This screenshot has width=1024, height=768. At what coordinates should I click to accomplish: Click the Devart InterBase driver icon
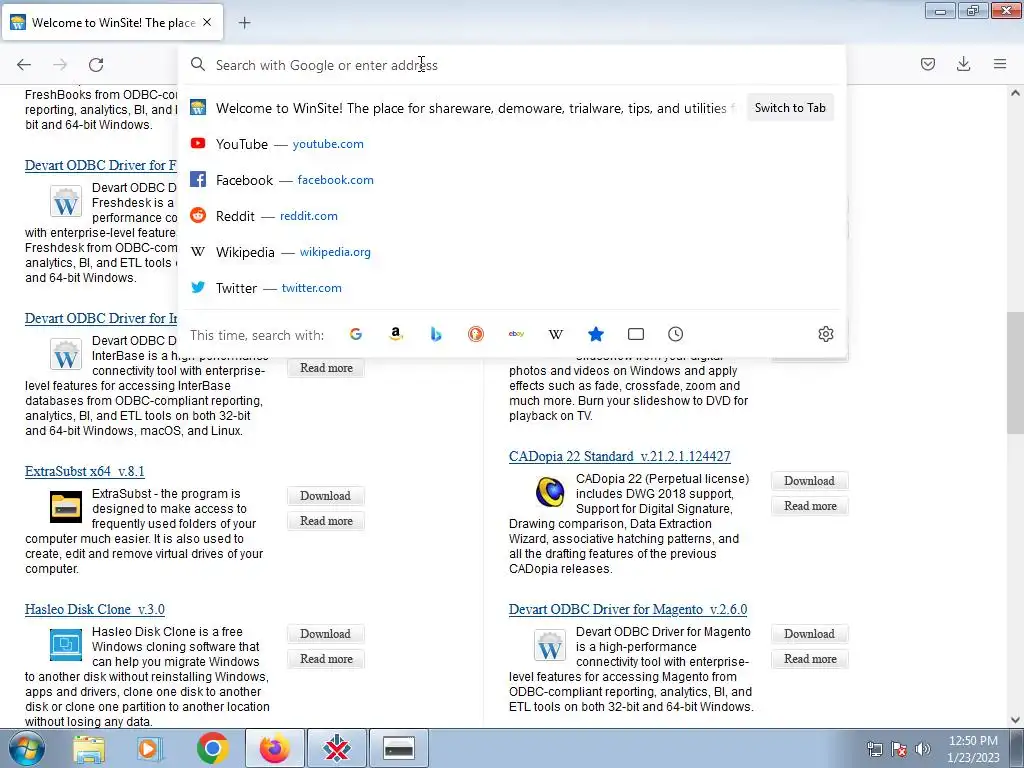click(x=66, y=354)
